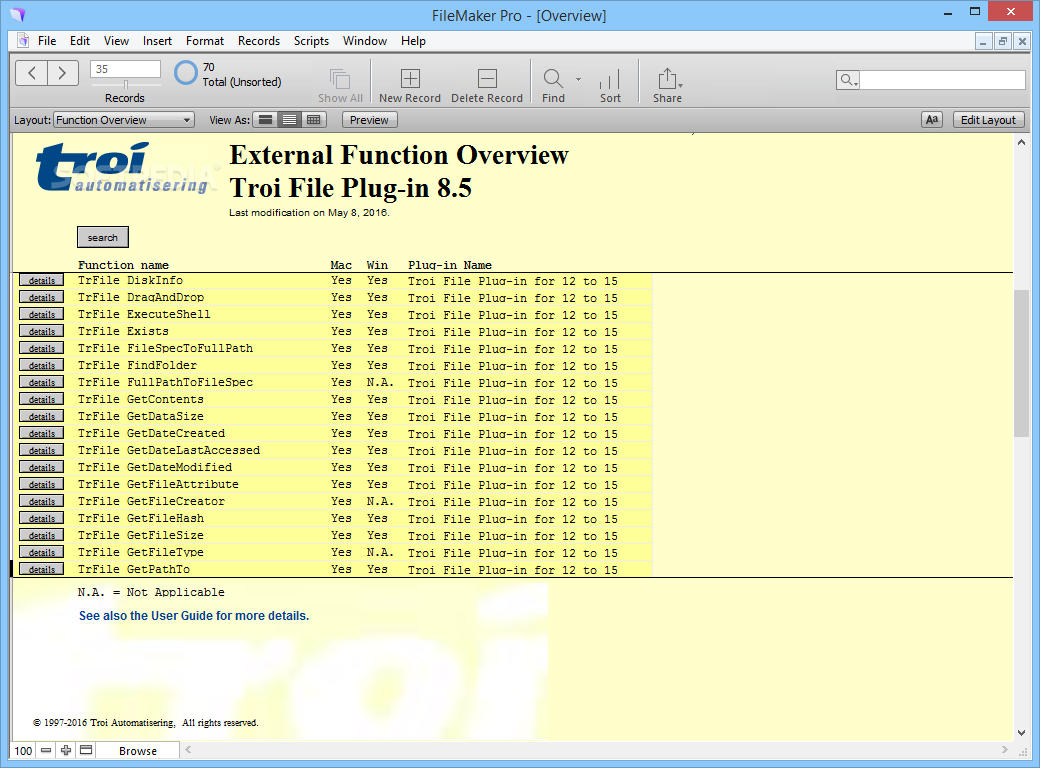
Task: Click the found set pie circle icon
Action: tap(186, 73)
